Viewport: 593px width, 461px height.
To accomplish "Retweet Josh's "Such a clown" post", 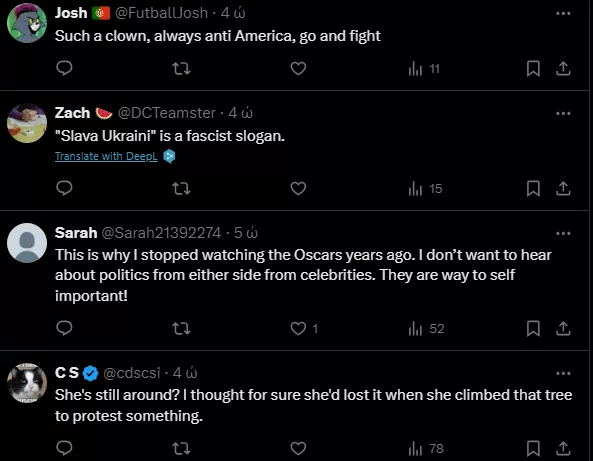I will point(181,68).
